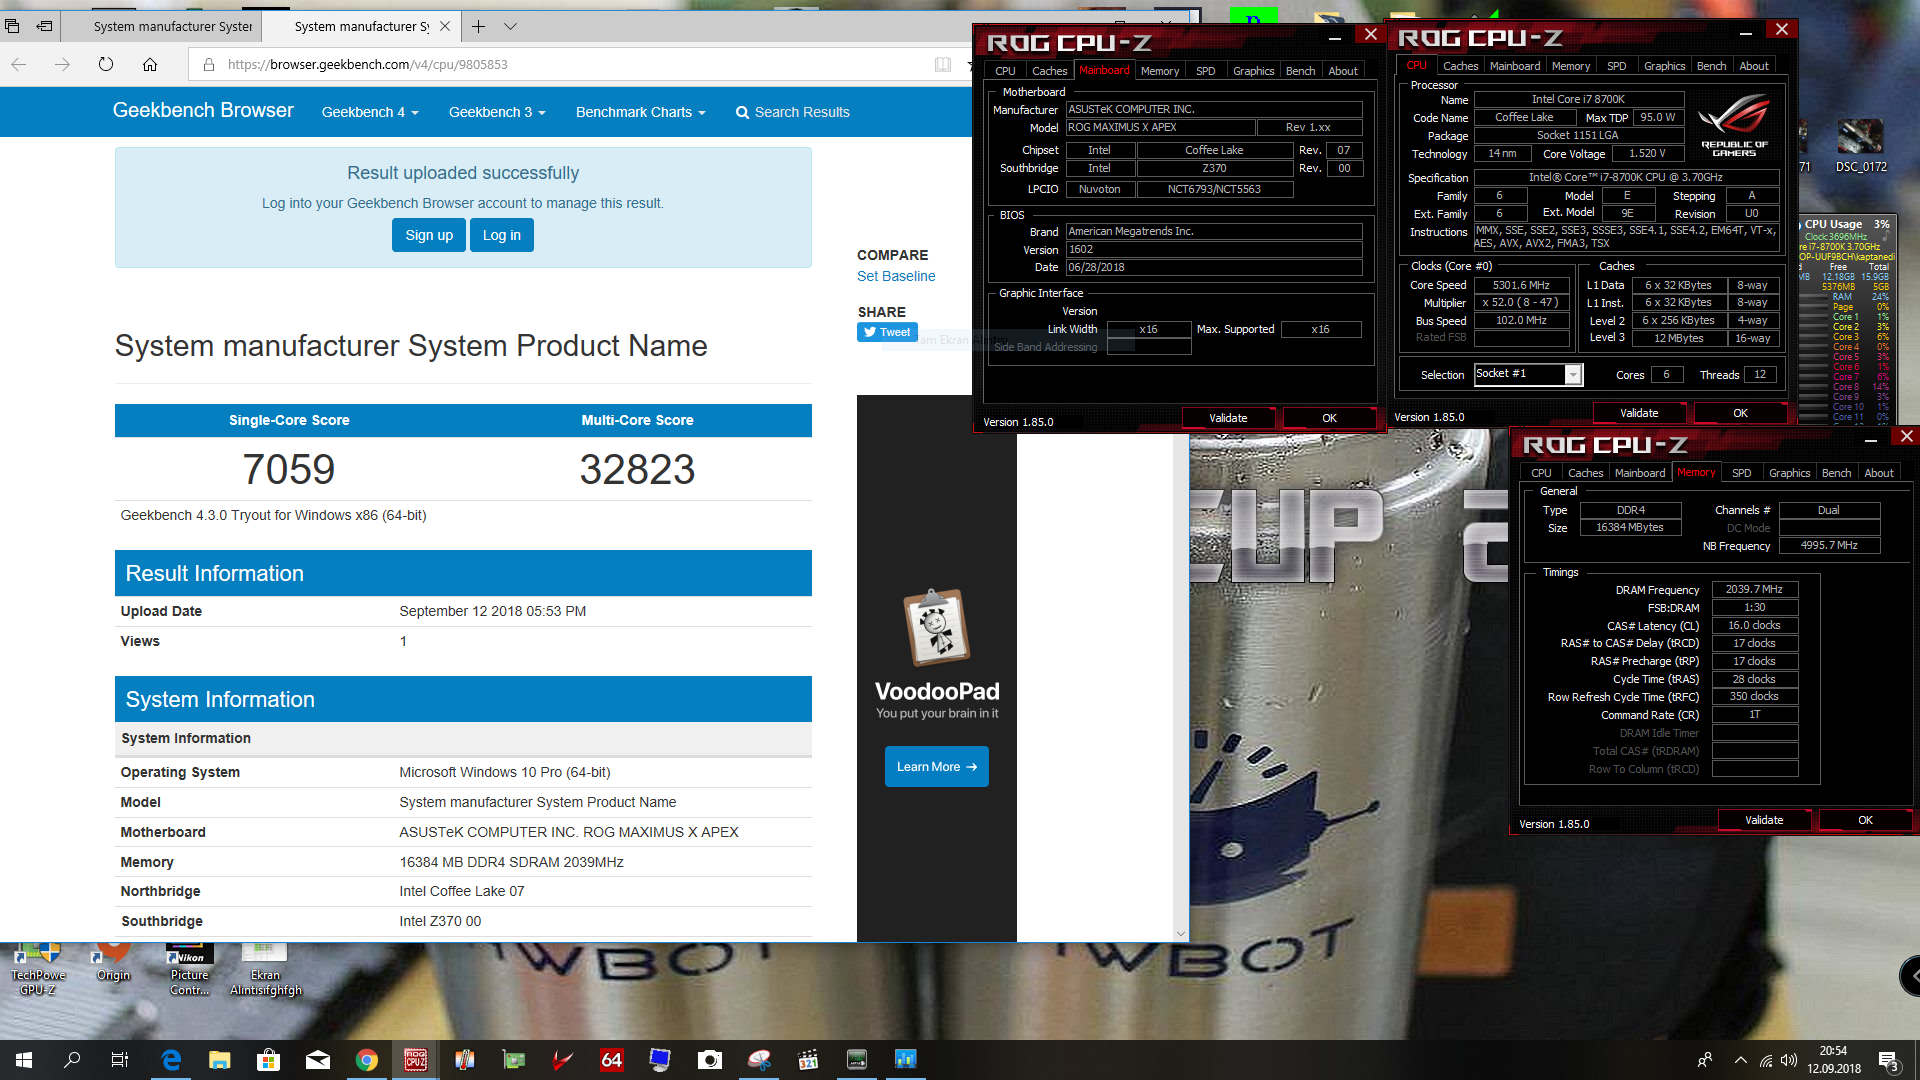Open the Windows Start menu

click(x=24, y=1060)
